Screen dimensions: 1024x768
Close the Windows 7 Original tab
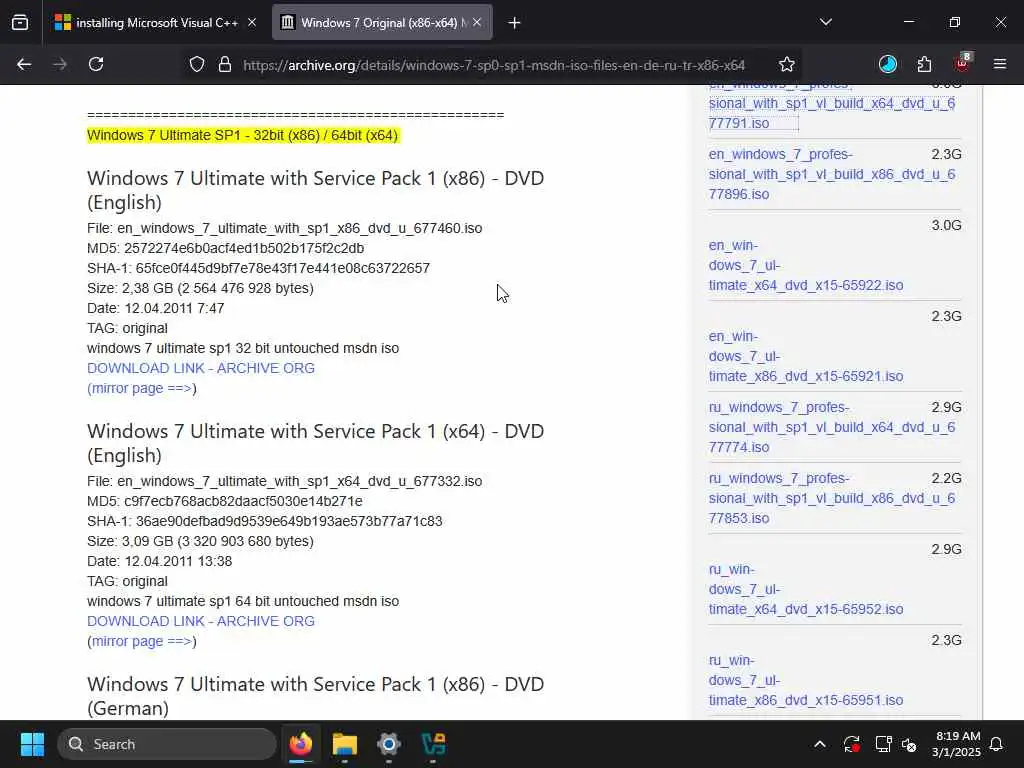tap(477, 22)
